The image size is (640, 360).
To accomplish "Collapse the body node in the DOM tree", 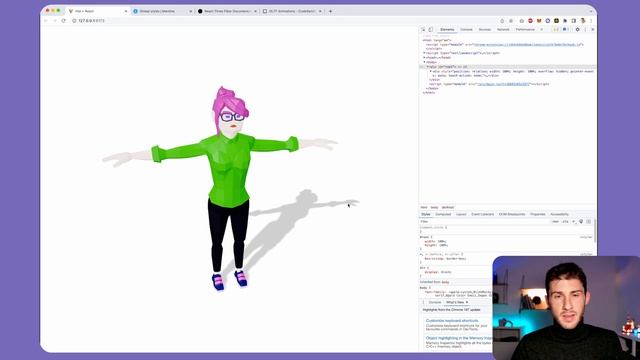I will click(x=424, y=62).
